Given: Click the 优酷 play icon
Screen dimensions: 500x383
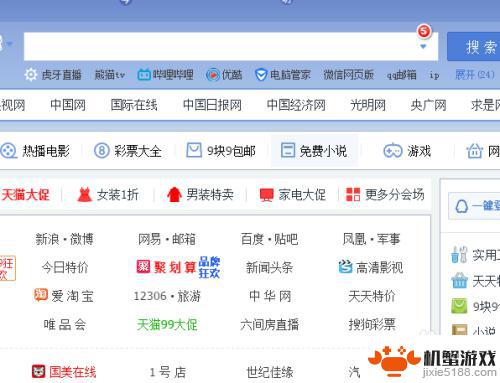Looking at the screenshot, I should point(213,75).
